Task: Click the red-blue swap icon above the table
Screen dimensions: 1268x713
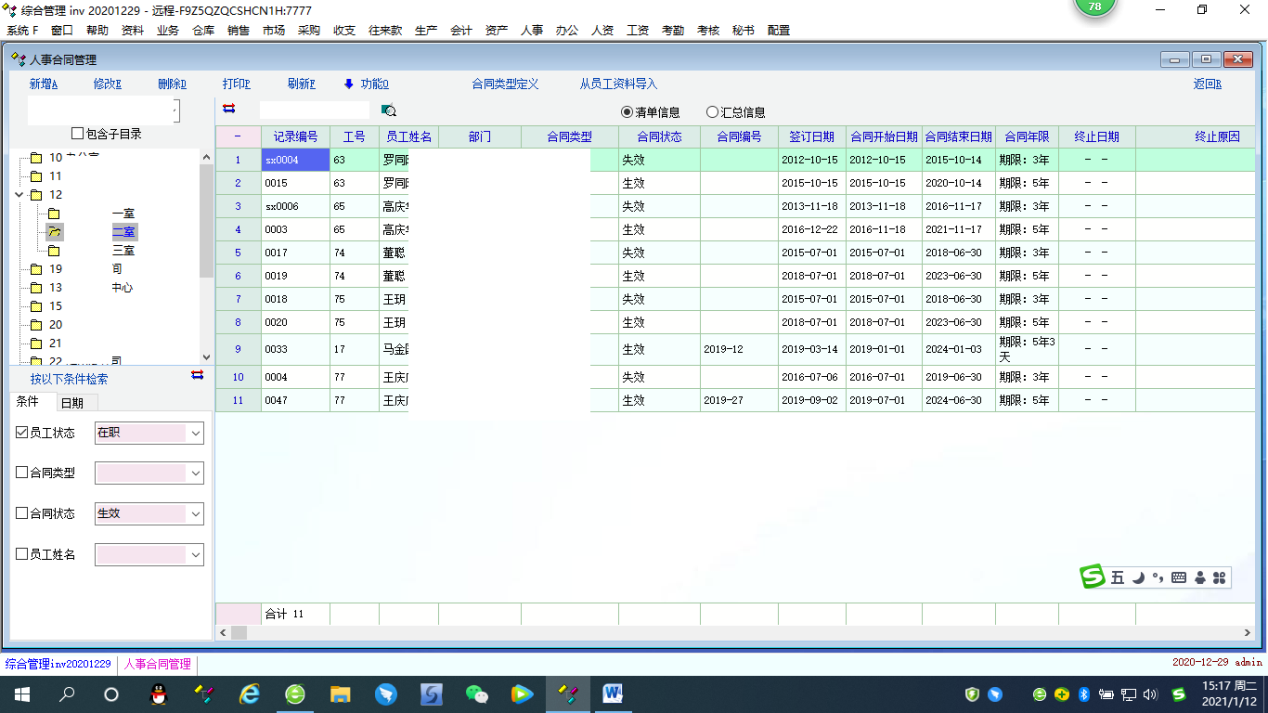Action: pos(229,109)
